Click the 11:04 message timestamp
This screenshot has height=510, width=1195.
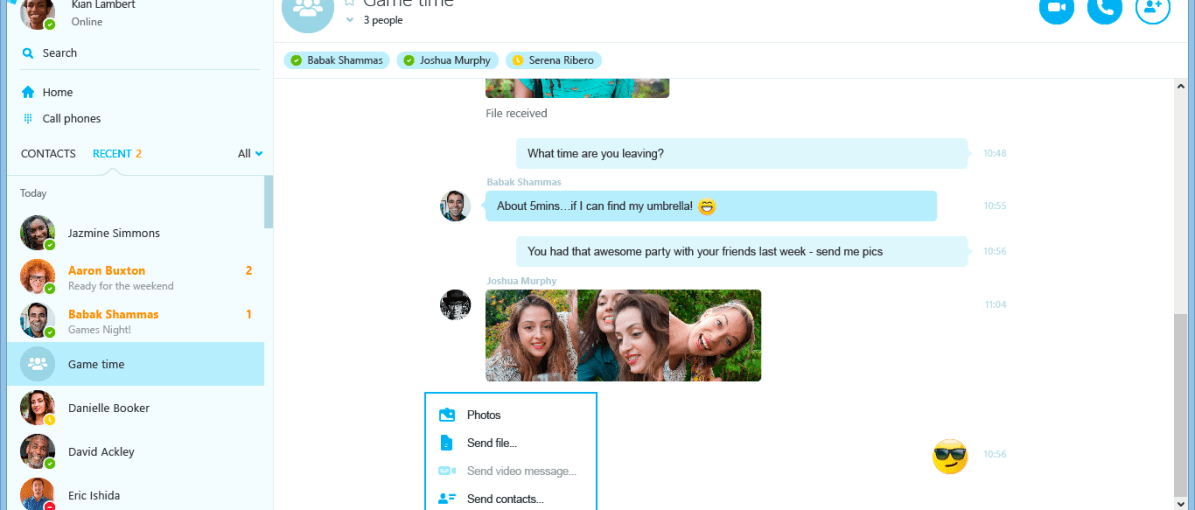(995, 304)
